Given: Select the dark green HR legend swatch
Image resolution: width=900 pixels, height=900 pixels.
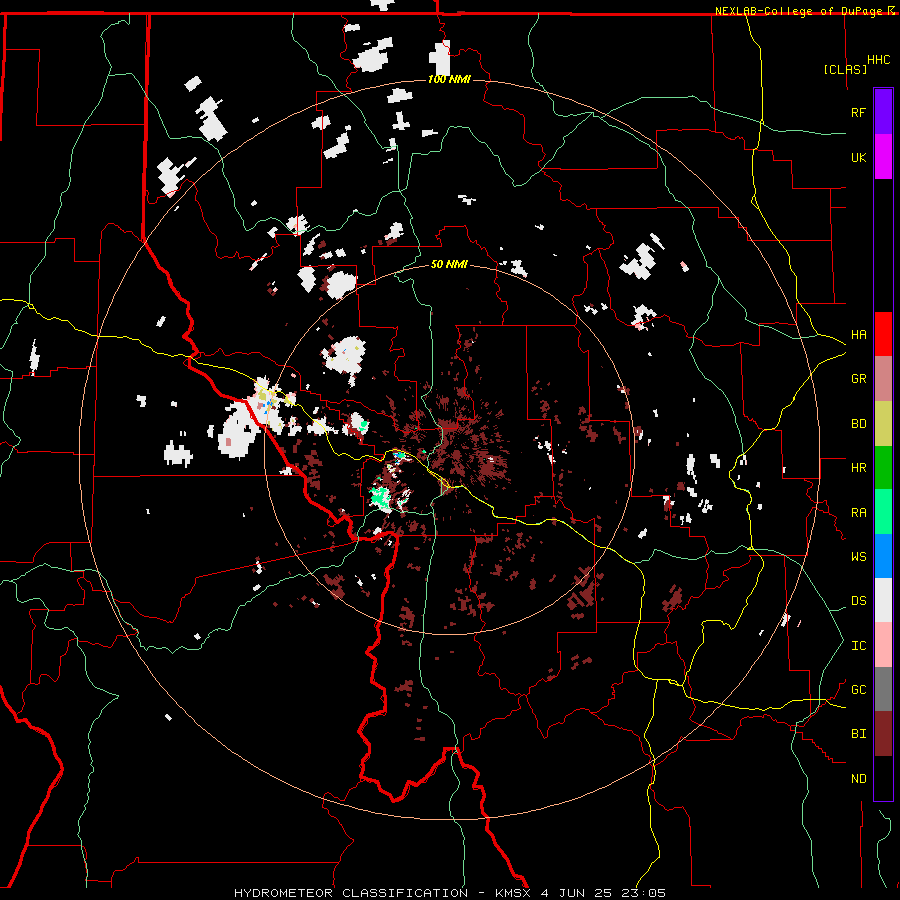Looking at the screenshot, I should point(883,467).
